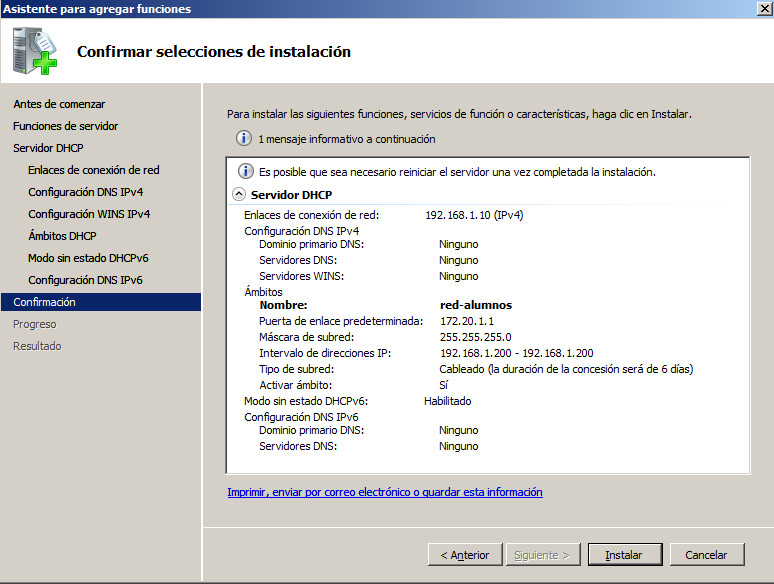Select 'Ámbitos DHCP' step

click(62, 236)
